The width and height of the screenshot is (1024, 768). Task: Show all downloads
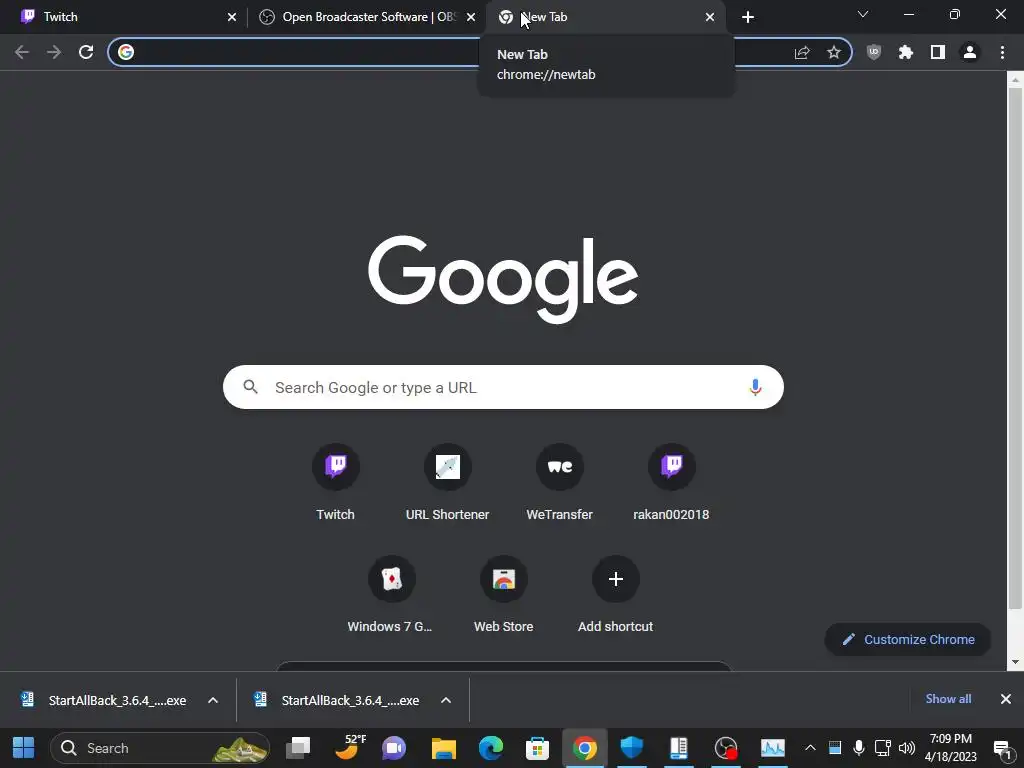pos(948,699)
